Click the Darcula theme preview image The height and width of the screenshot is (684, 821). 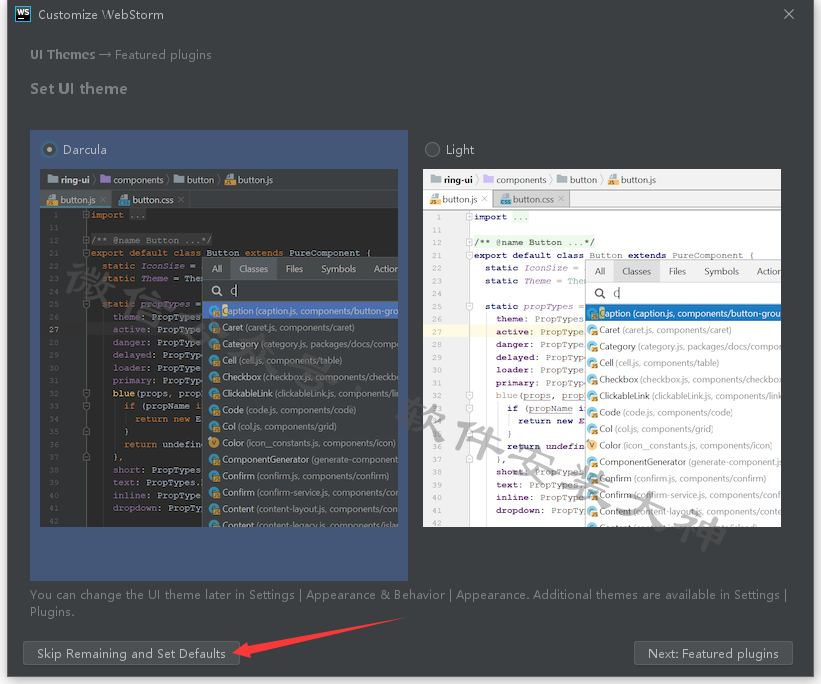tap(219, 348)
